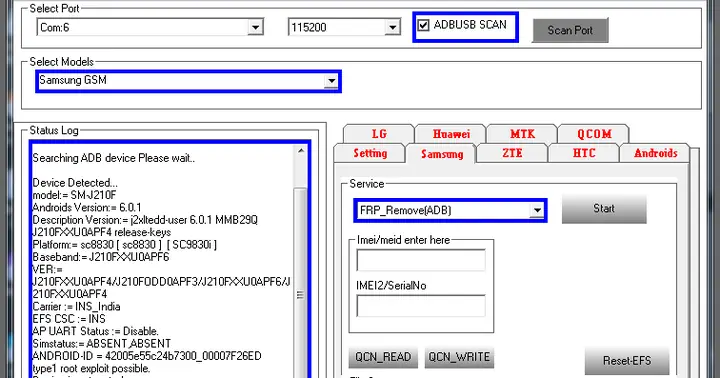Image resolution: width=720 pixels, height=378 pixels.
Task: Switch to the LG tab
Action: 379,134
